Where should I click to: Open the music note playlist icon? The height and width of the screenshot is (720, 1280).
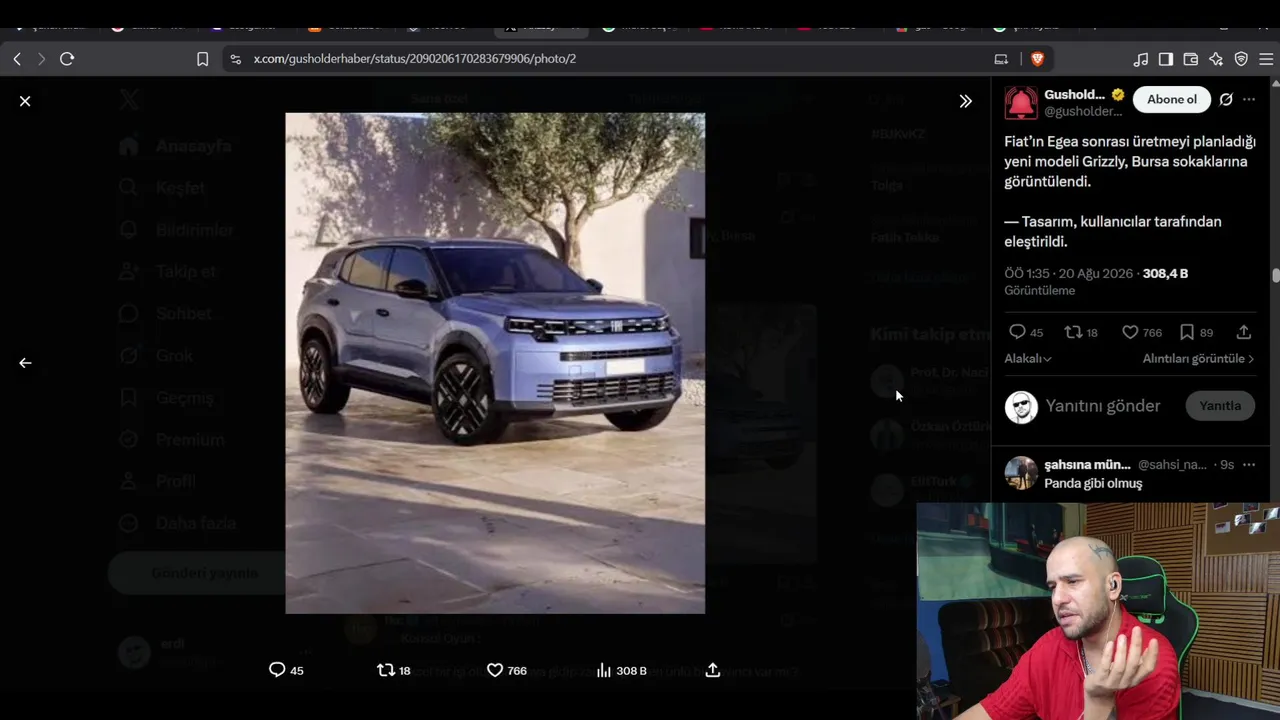click(1141, 59)
